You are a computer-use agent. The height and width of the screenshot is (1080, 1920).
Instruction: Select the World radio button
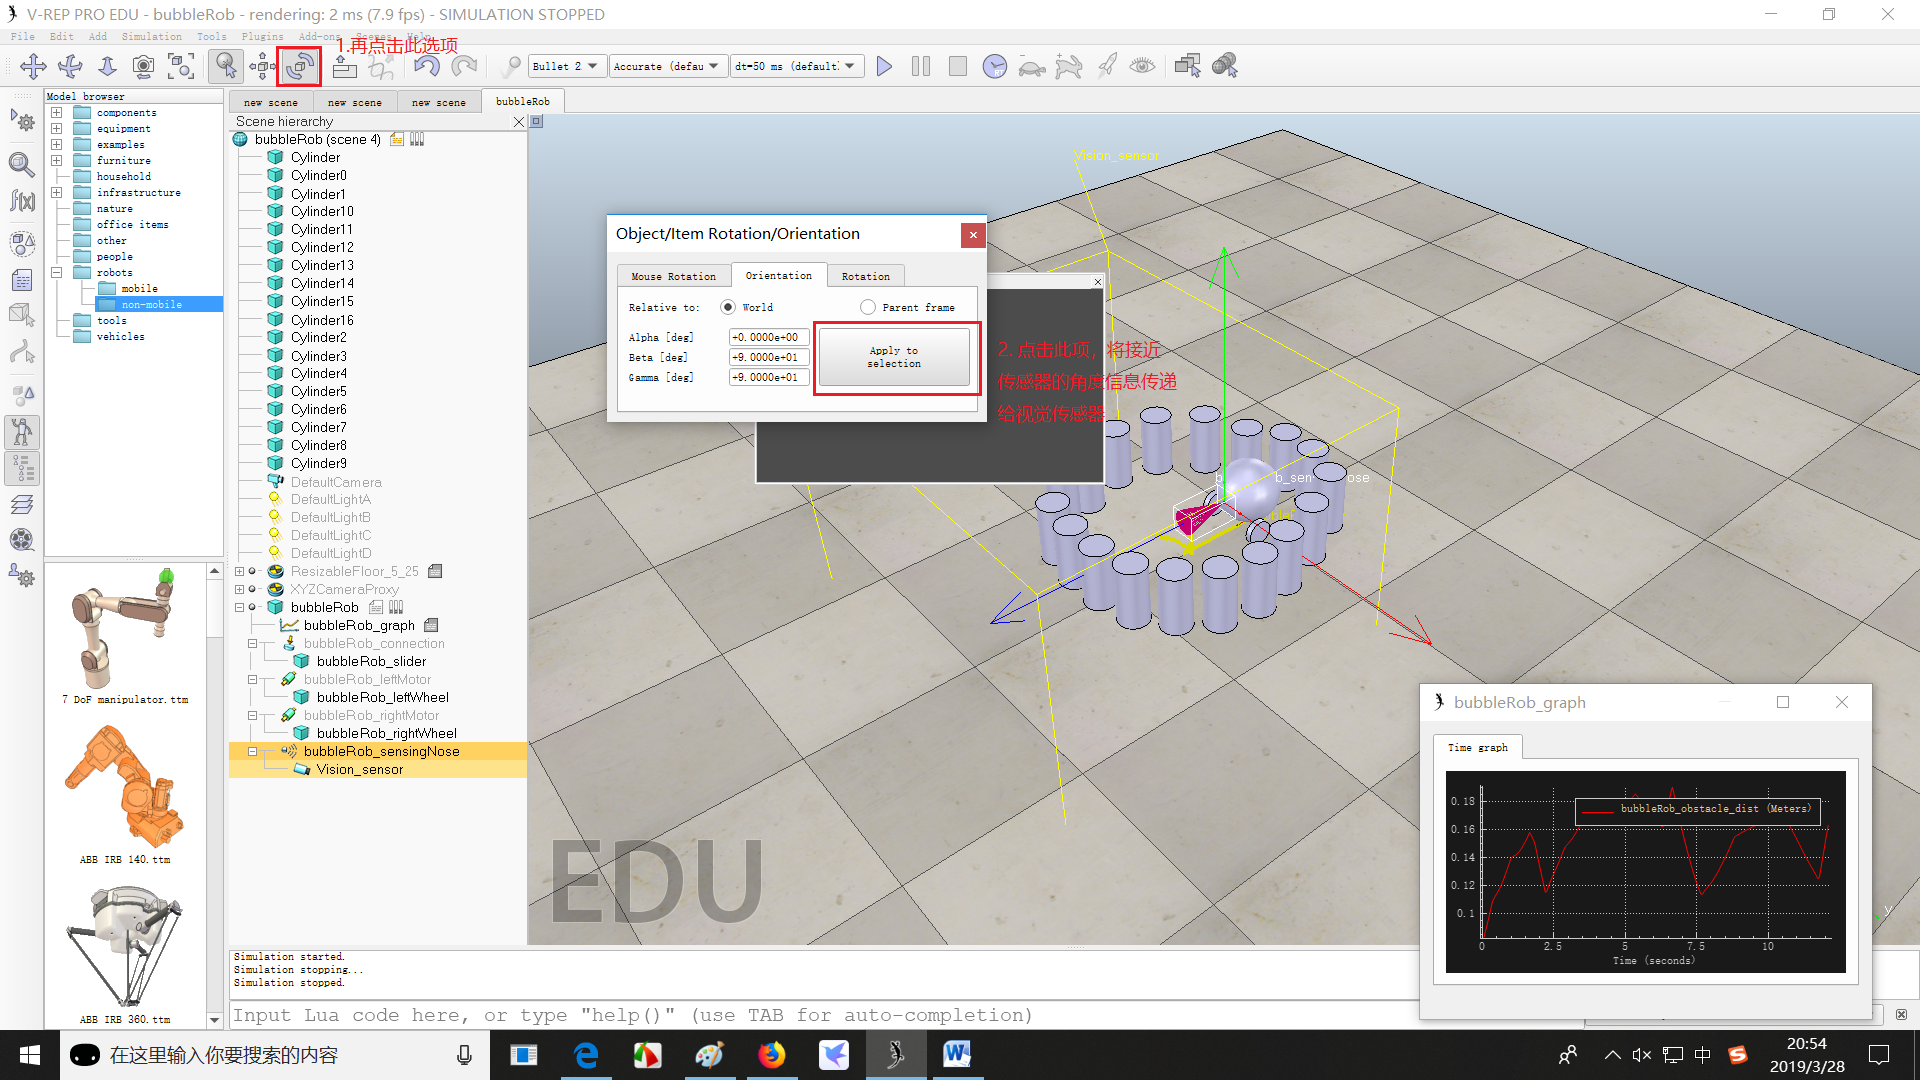[728, 307]
